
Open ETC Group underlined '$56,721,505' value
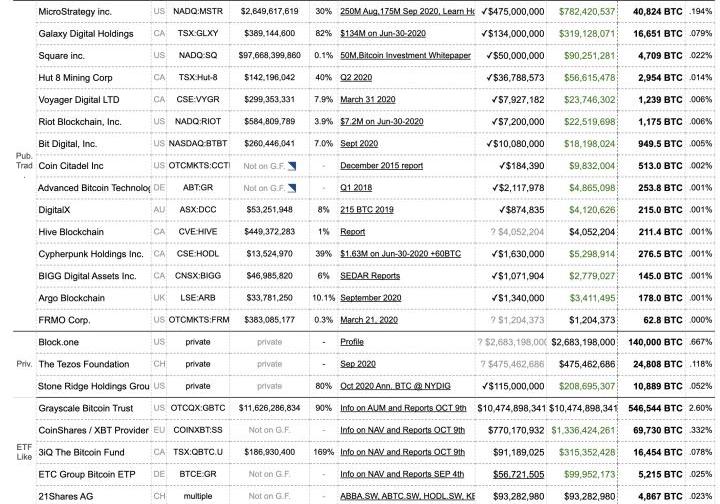pyautogui.click(x=518, y=474)
